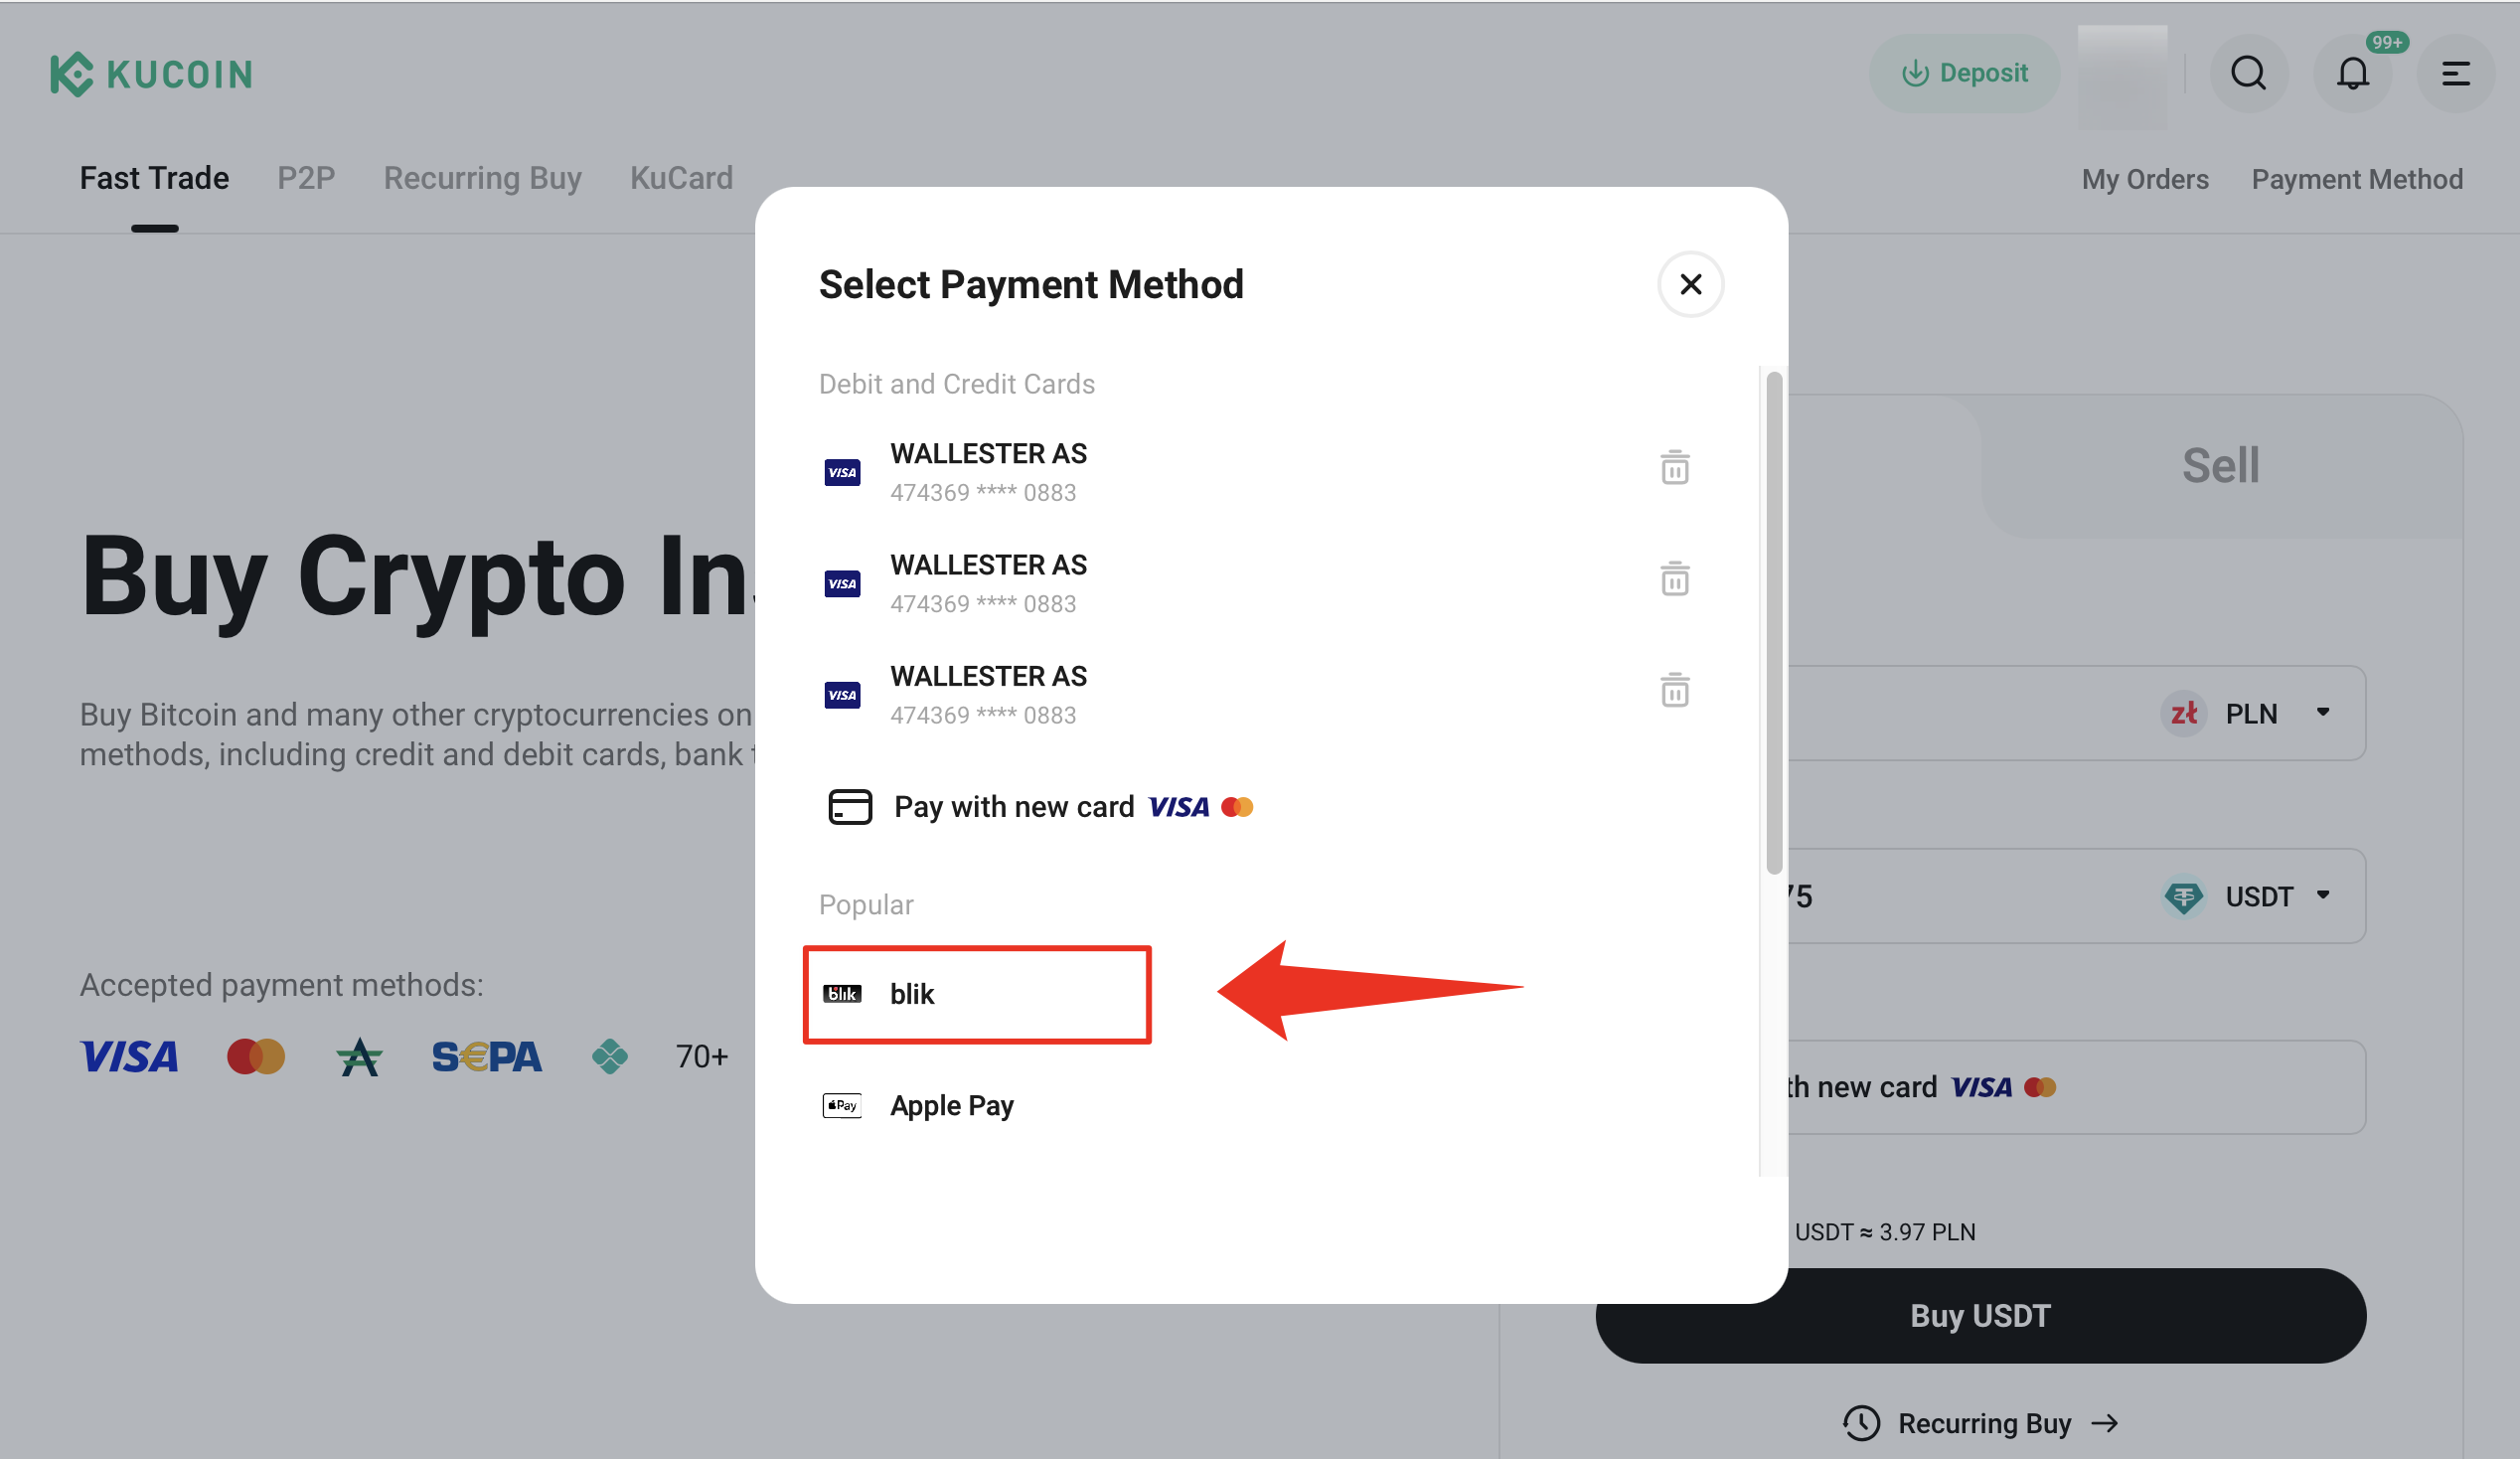Open Payment Method link
The image size is (2520, 1459).
(2356, 179)
